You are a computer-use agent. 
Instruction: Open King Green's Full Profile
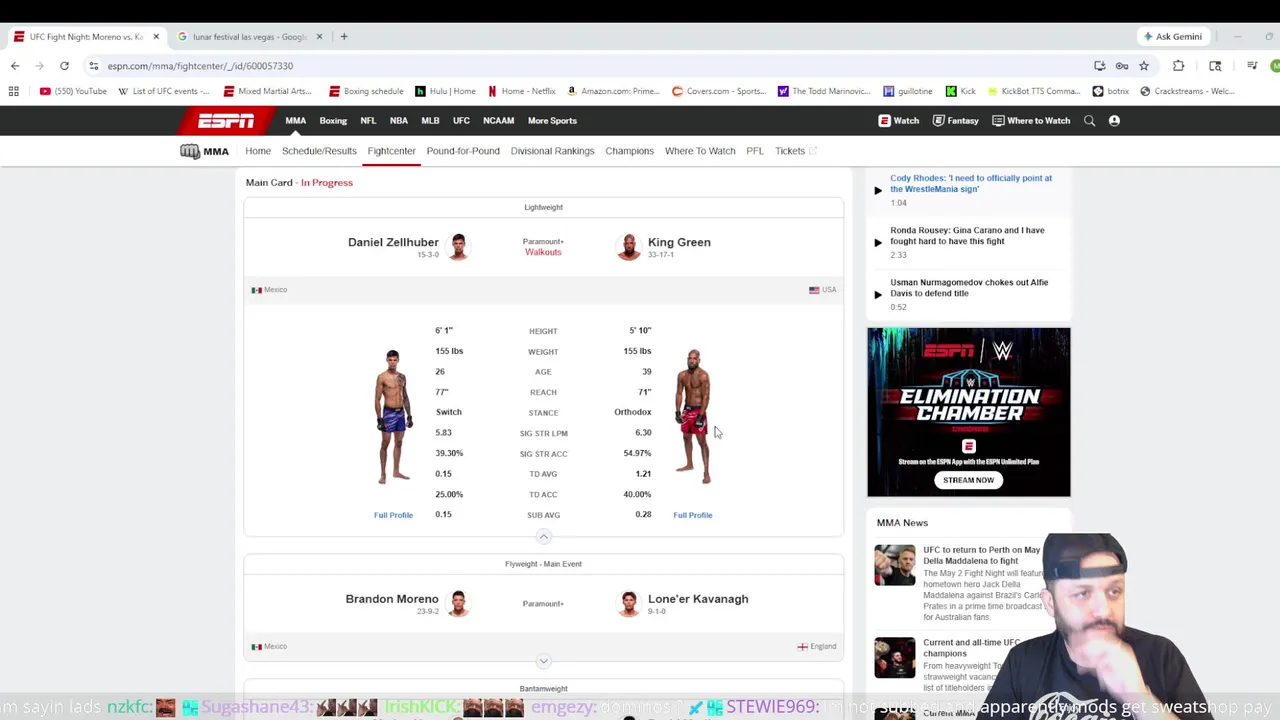point(692,515)
